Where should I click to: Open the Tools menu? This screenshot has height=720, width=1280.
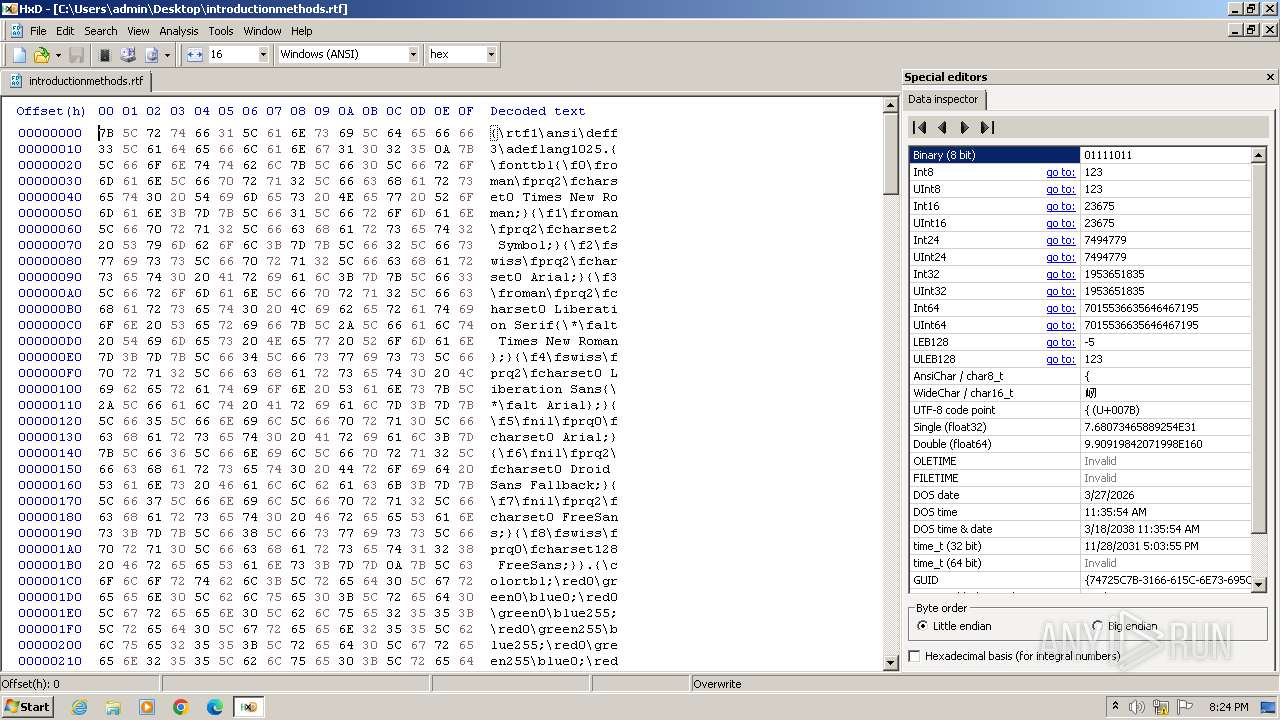[221, 31]
